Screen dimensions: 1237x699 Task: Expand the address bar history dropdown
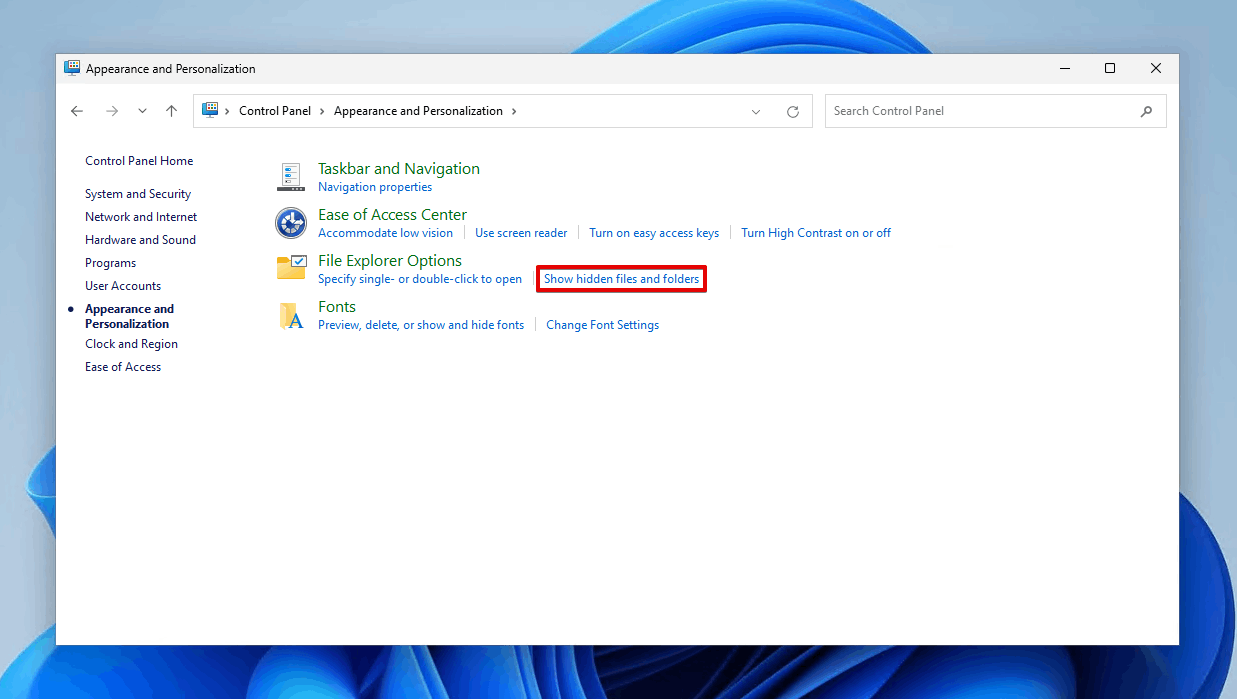(756, 112)
